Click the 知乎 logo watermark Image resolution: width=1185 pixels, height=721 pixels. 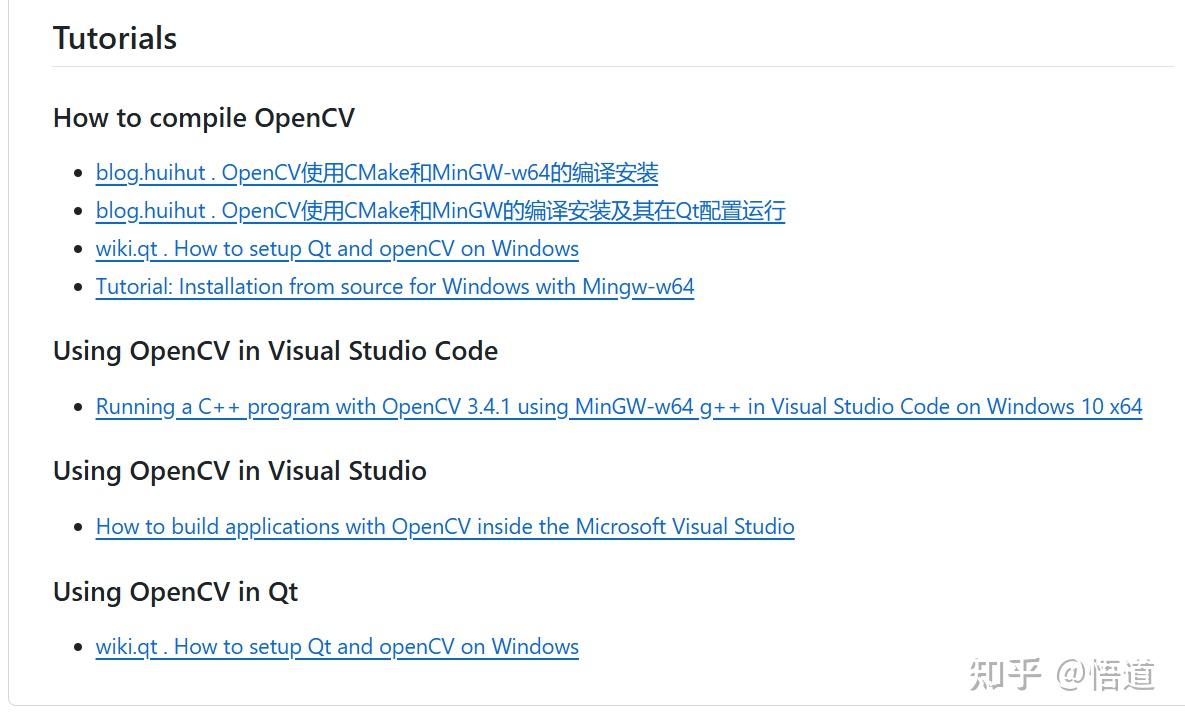coord(1005,675)
